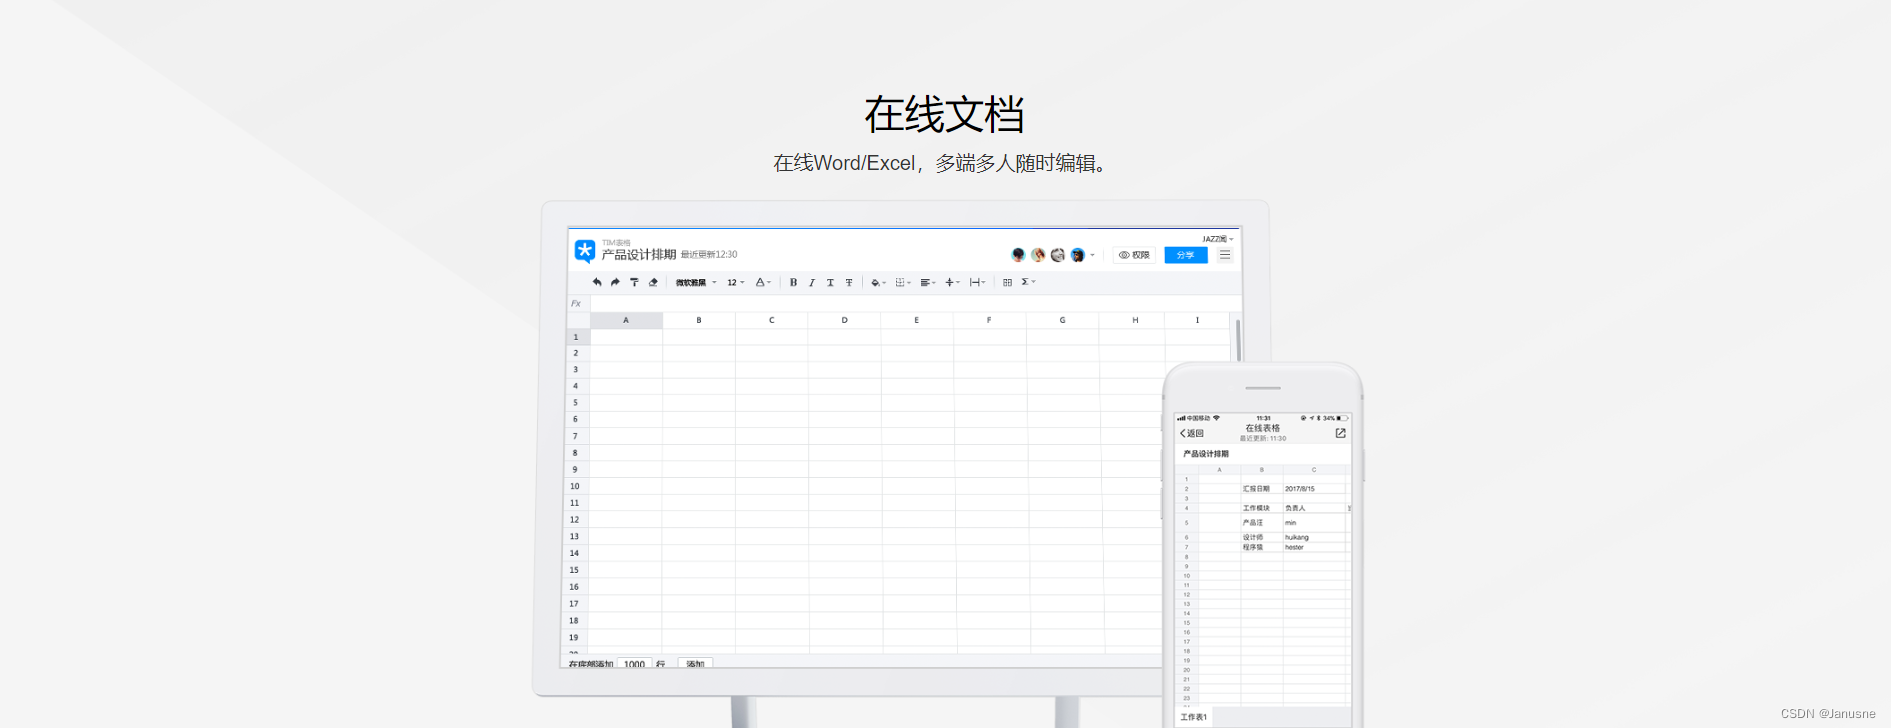
Task: Click the fourth collaborator avatar
Action: pyautogui.click(x=1077, y=255)
